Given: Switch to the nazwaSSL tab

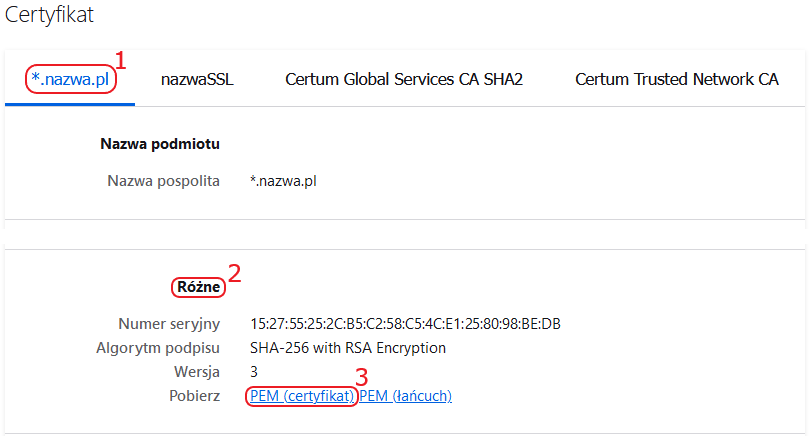Looking at the screenshot, I should (x=197, y=79).
